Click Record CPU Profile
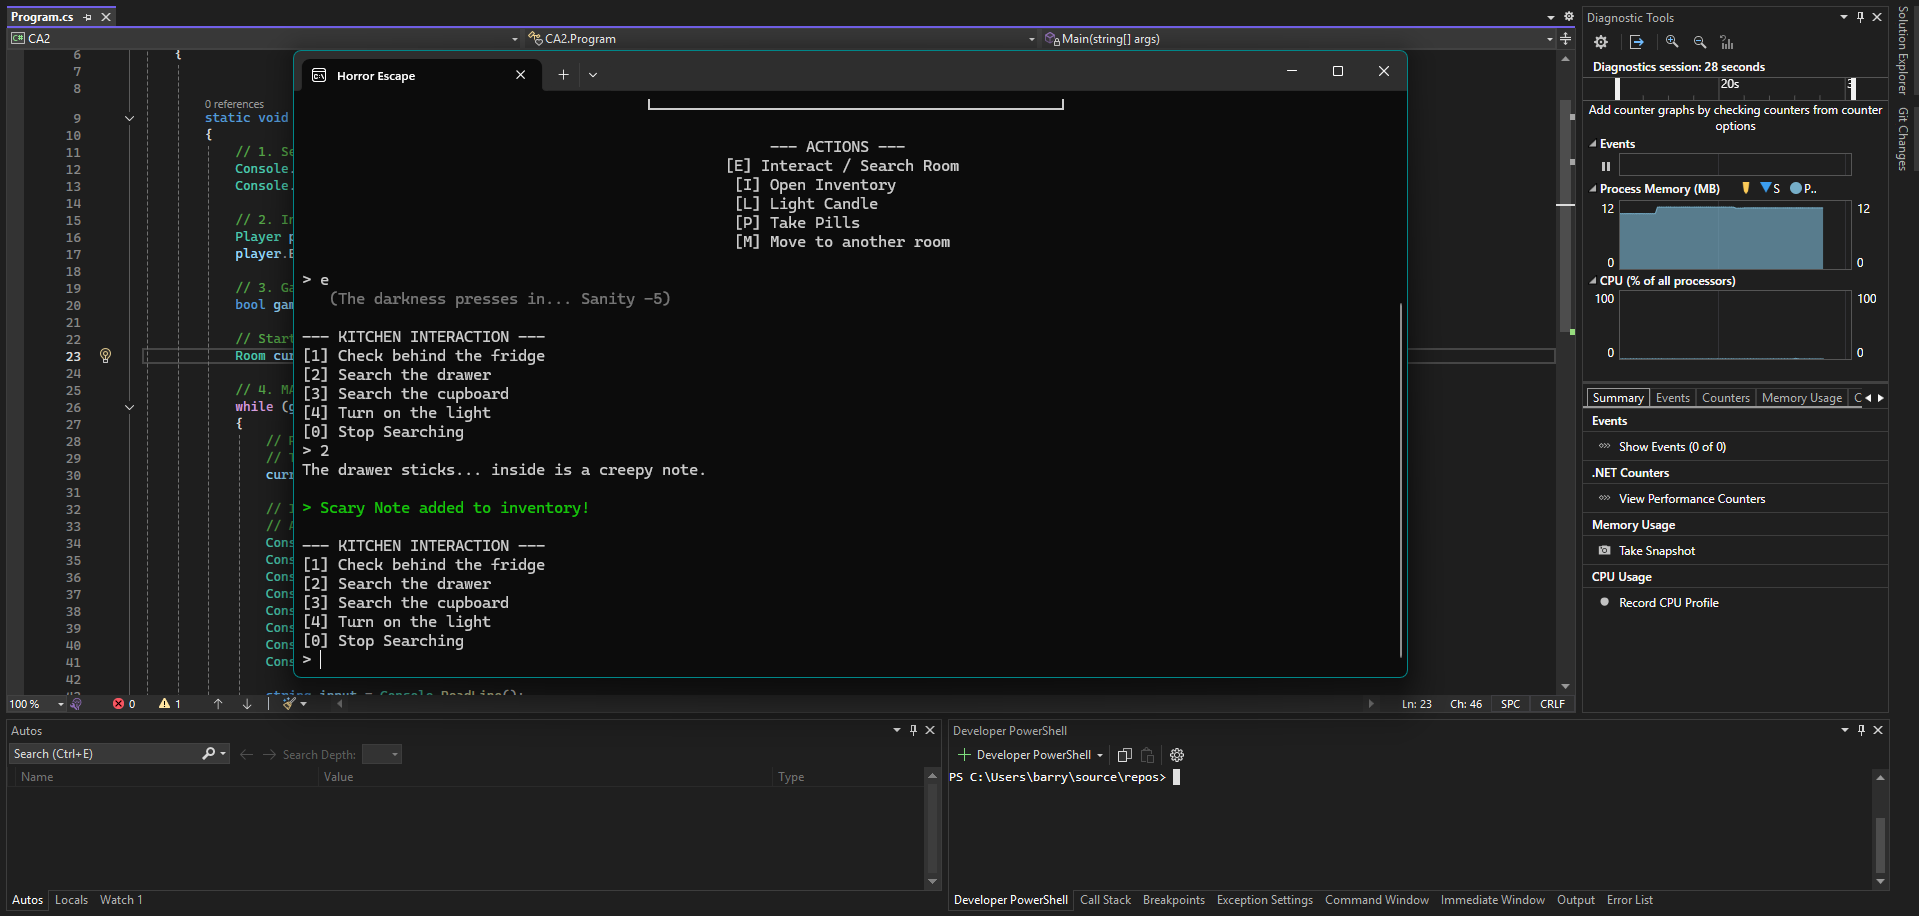Screen dimensions: 1919x916 pyautogui.click(x=1668, y=603)
